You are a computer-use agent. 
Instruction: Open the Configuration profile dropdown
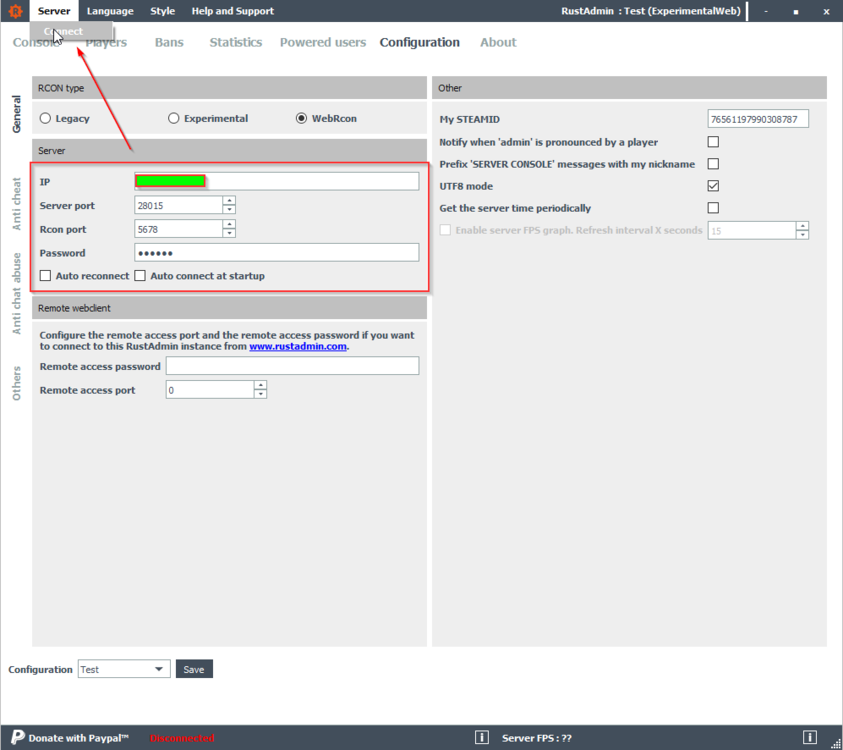coord(159,669)
